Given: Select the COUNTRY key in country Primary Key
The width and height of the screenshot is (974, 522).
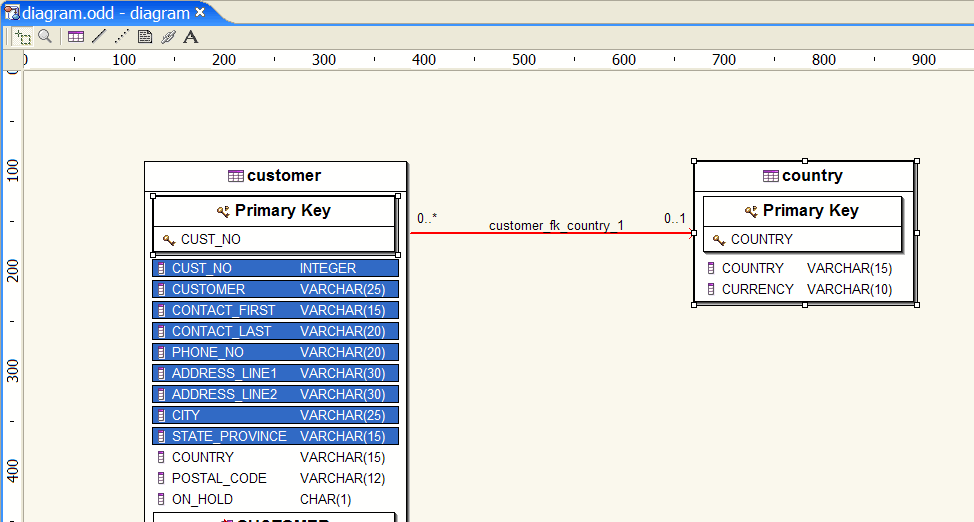Looking at the screenshot, I should [761, 240].
